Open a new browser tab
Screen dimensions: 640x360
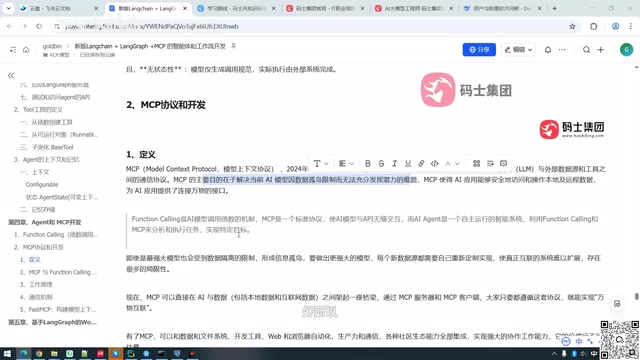pos(554,8)
